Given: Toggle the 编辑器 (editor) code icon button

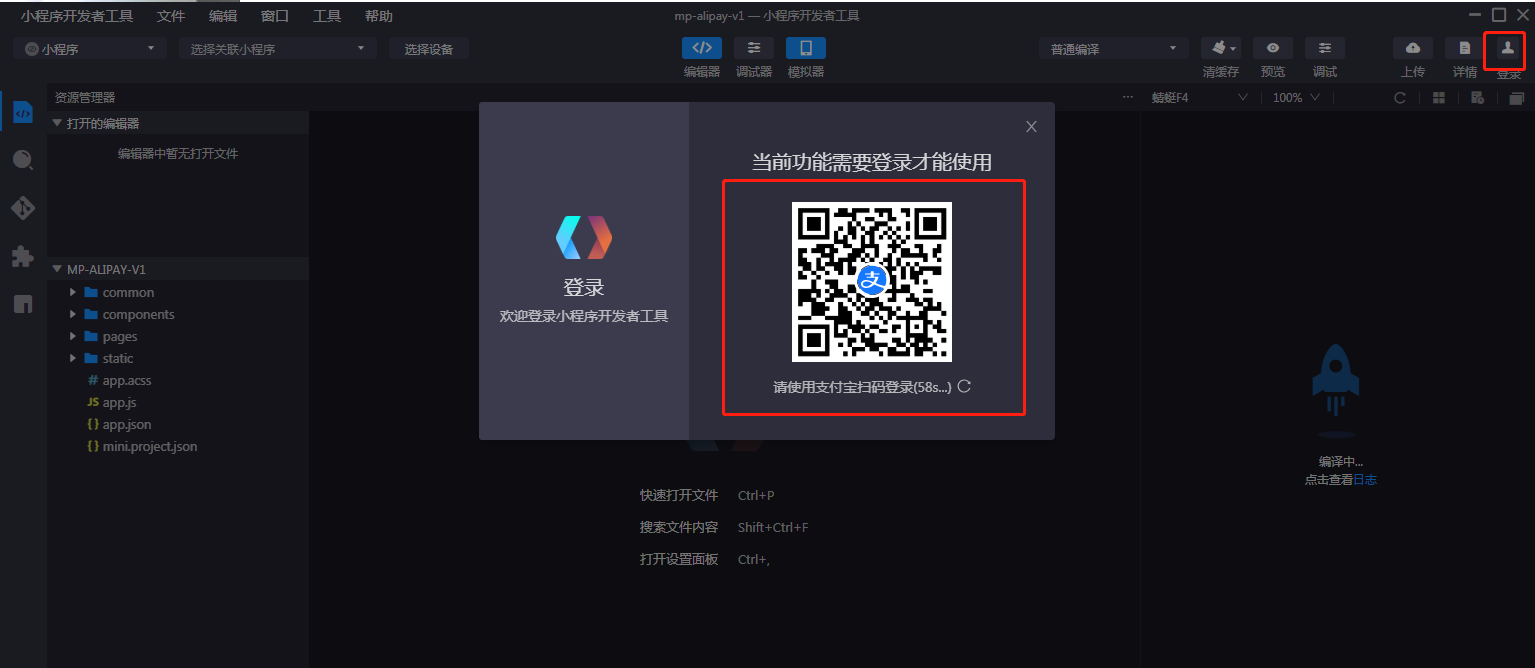Looking at the screenshot, I should pyautogui.click(x=702, y=48).
